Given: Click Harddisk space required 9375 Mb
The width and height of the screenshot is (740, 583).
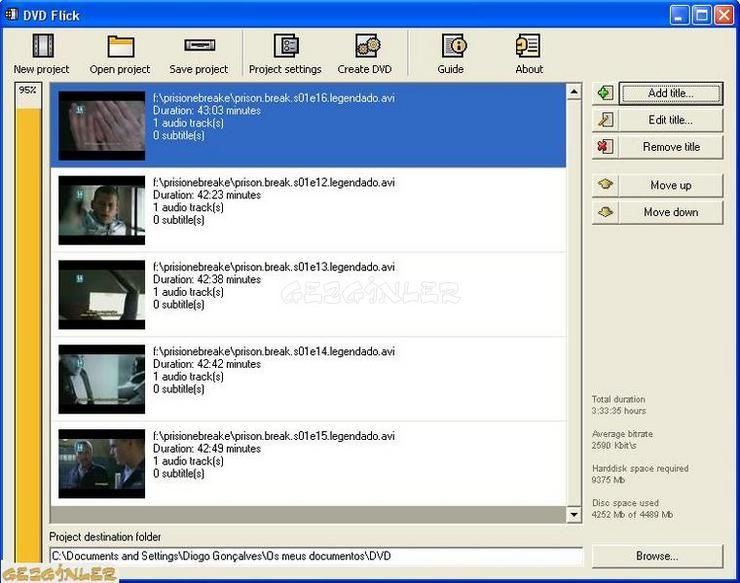Looking at the screenshot, I should (640, 474).
